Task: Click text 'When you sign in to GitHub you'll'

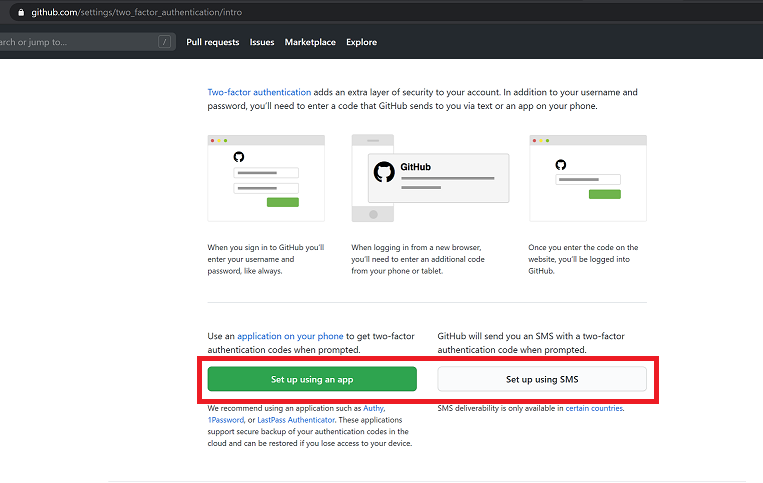Action: [x=266, y=248]
